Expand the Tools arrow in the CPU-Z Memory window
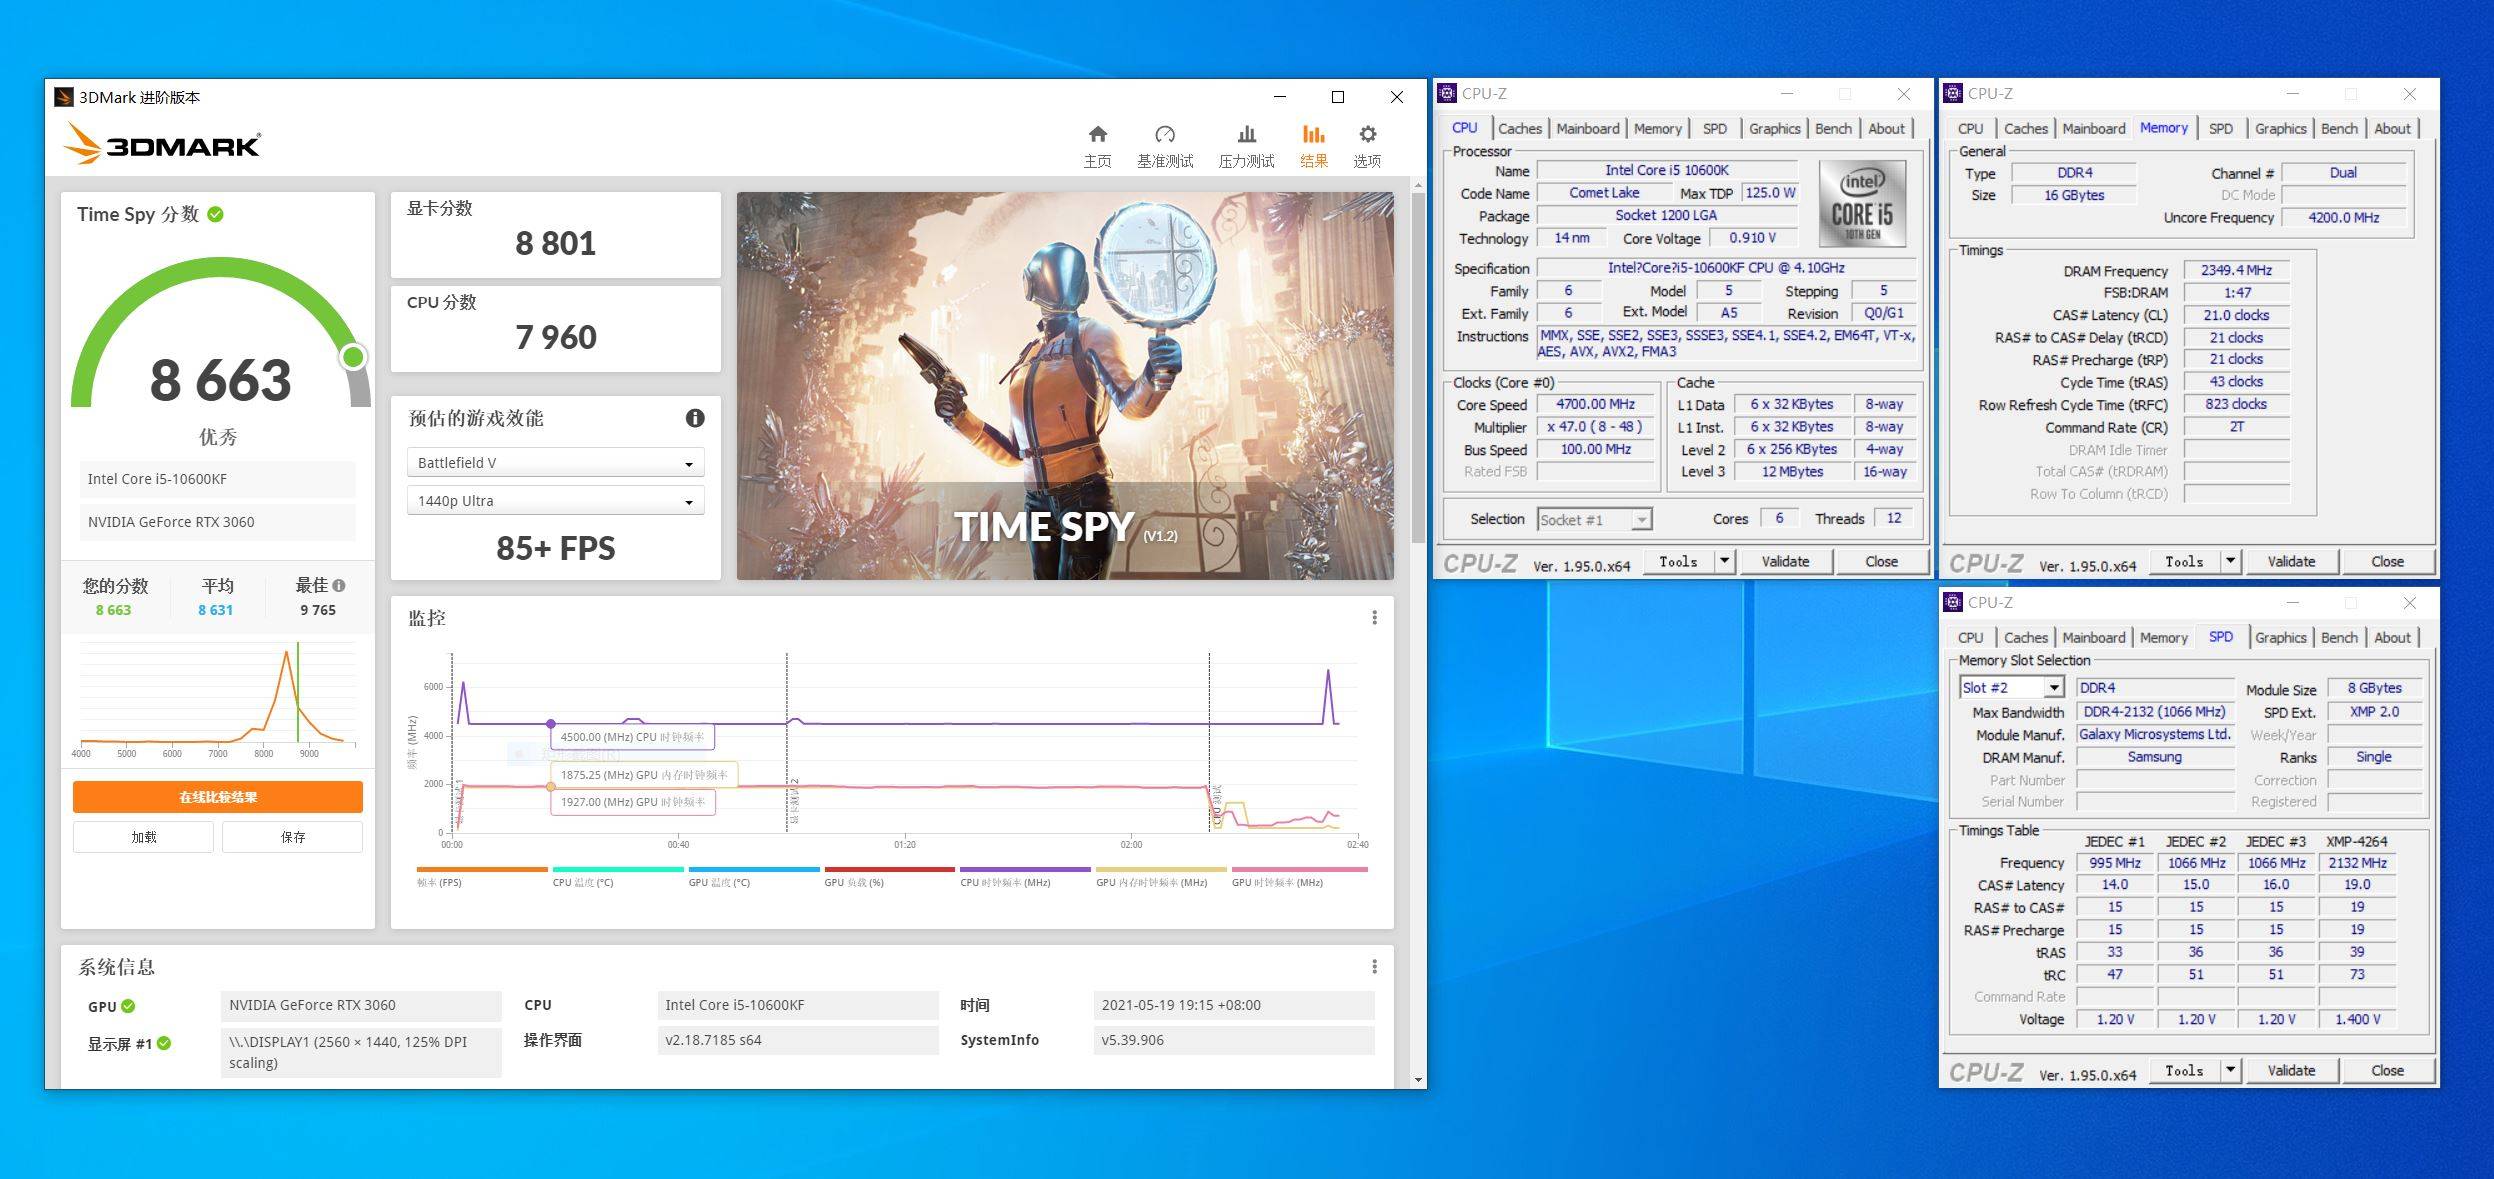Screen dimensions: 2494x1179 click(2230, 561)
